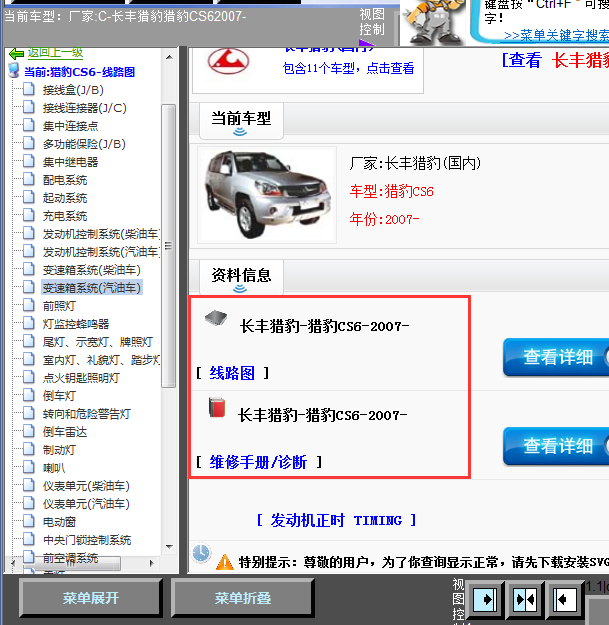The width and height of the screenshot is (609, 625).
Task: Open 发动机正时 TIMING link
Action: [x=336, y=520]
